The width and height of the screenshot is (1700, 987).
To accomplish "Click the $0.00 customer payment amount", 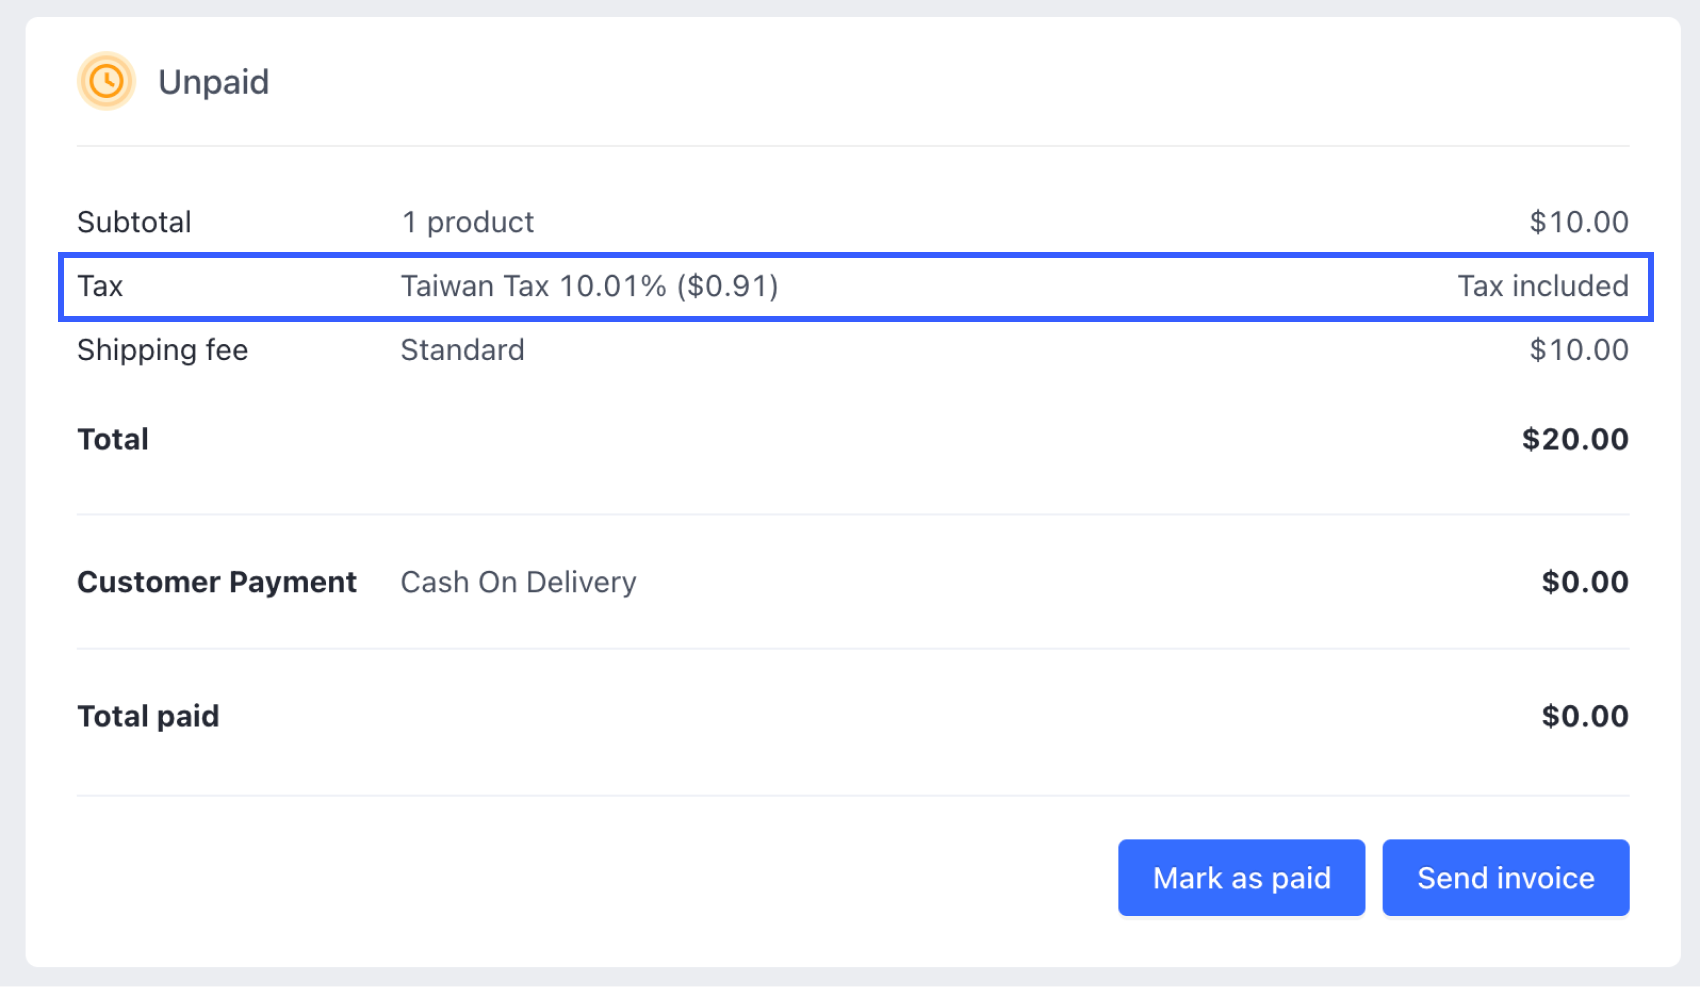I will [x=1584, y=582].
